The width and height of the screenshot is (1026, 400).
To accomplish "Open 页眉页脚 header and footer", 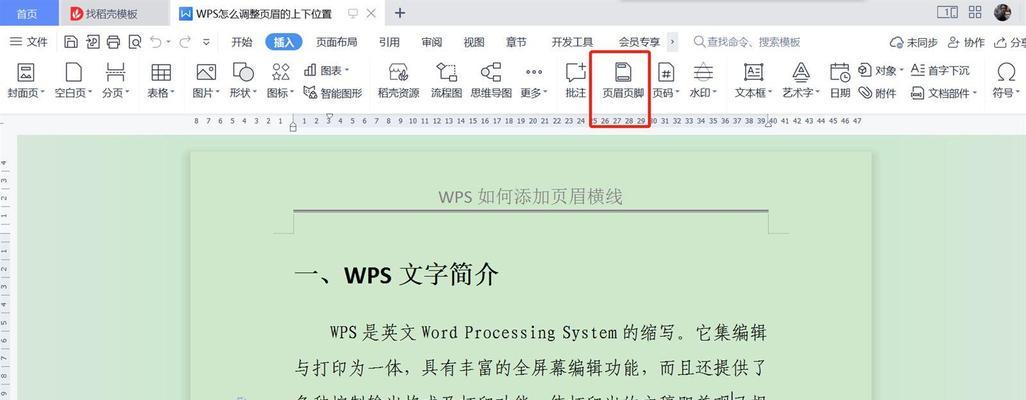I will [x=623, y=81].
